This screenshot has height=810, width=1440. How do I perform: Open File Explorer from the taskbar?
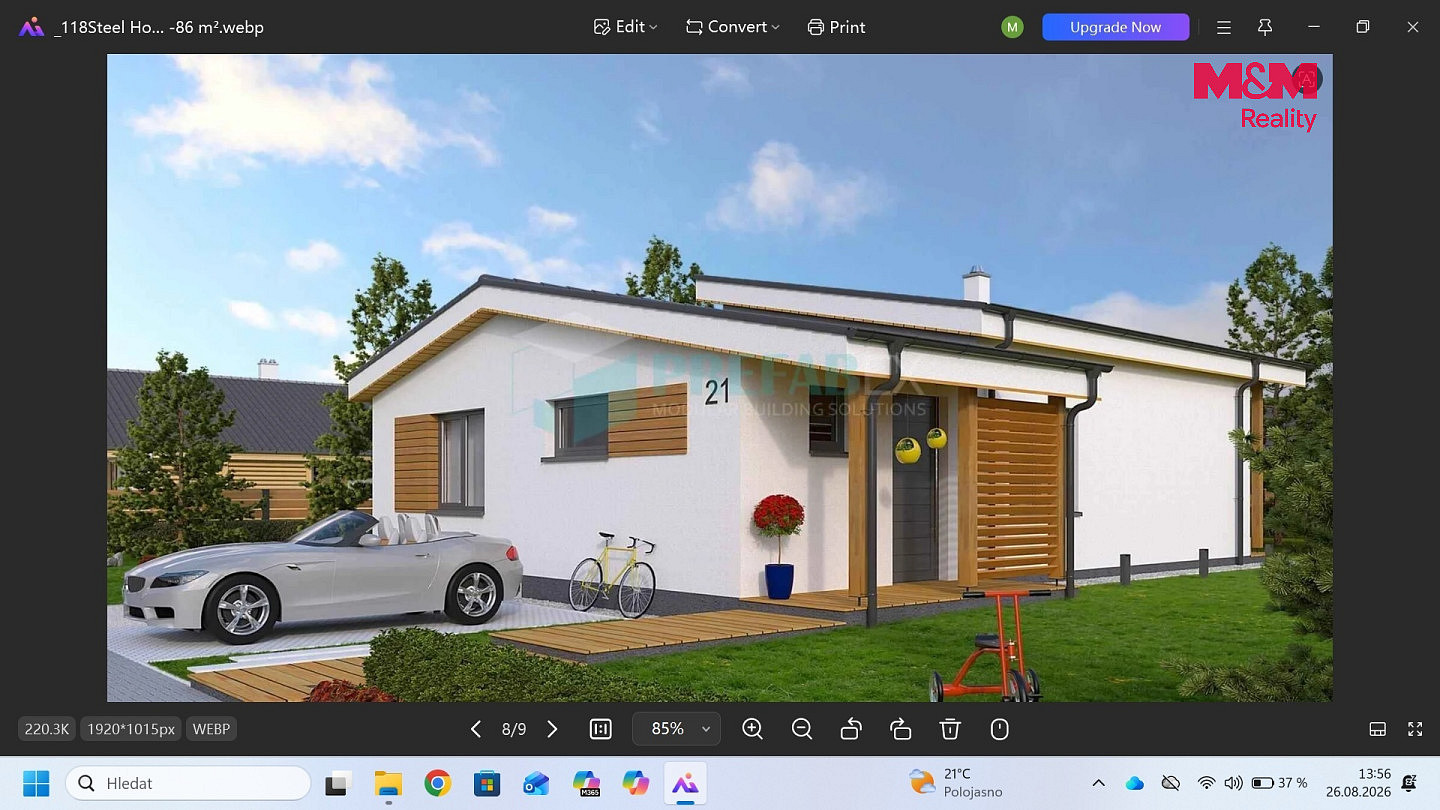tap(388, 783)
